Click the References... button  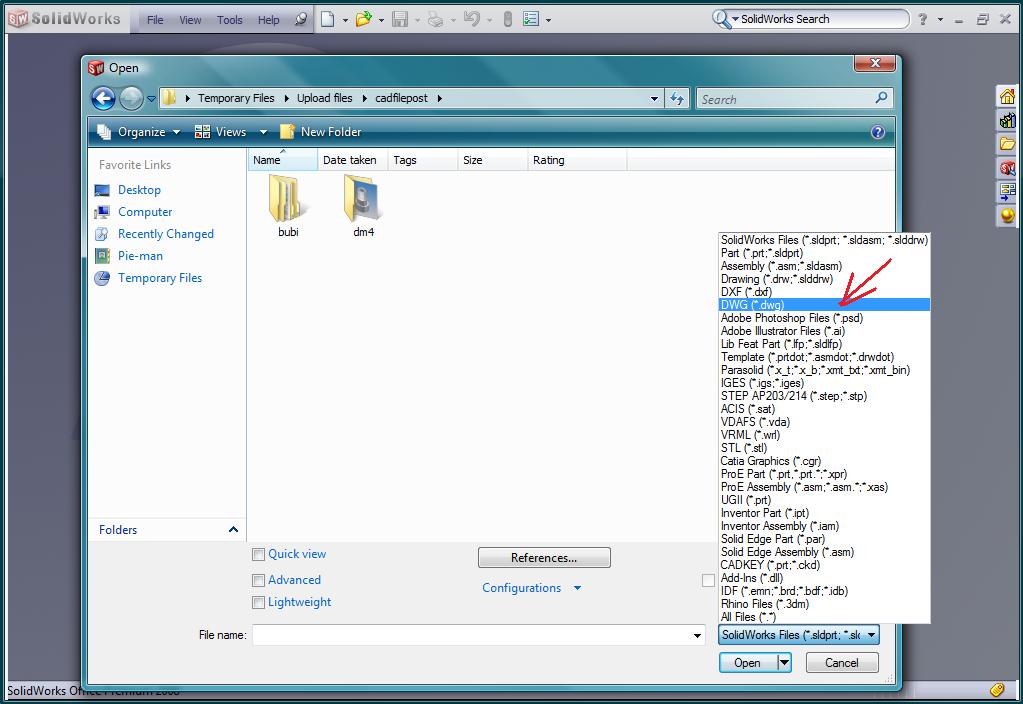pyautogui.click(x=544, y=558)
